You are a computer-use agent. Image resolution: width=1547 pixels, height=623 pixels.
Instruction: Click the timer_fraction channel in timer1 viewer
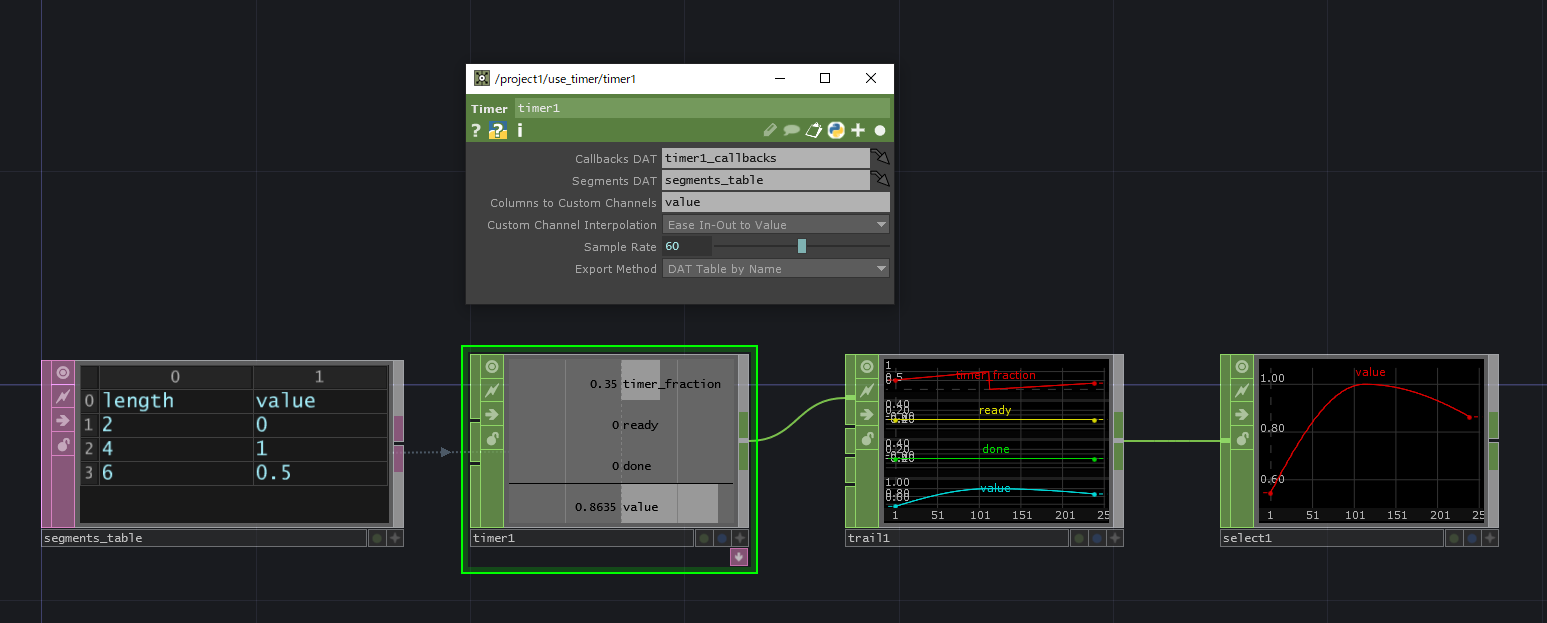[x=621, y=383]
